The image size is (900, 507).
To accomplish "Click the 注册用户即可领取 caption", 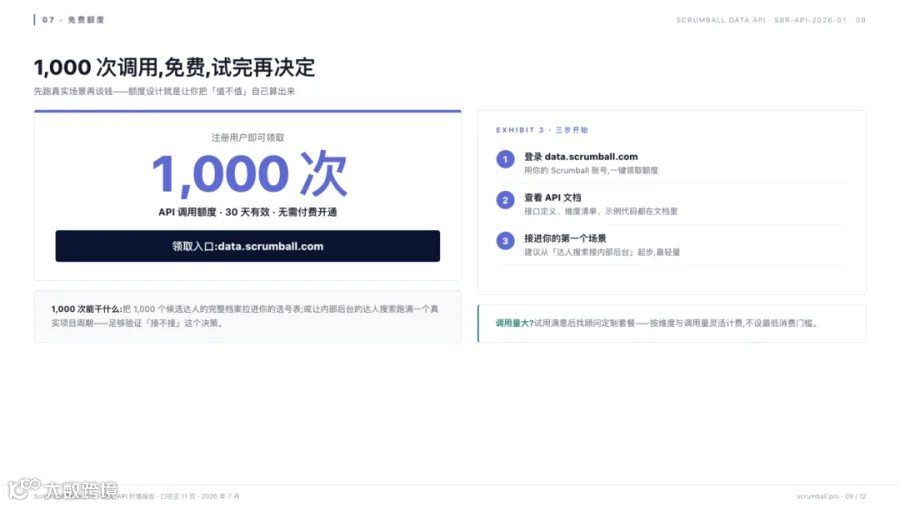I will tap(247, 138).
